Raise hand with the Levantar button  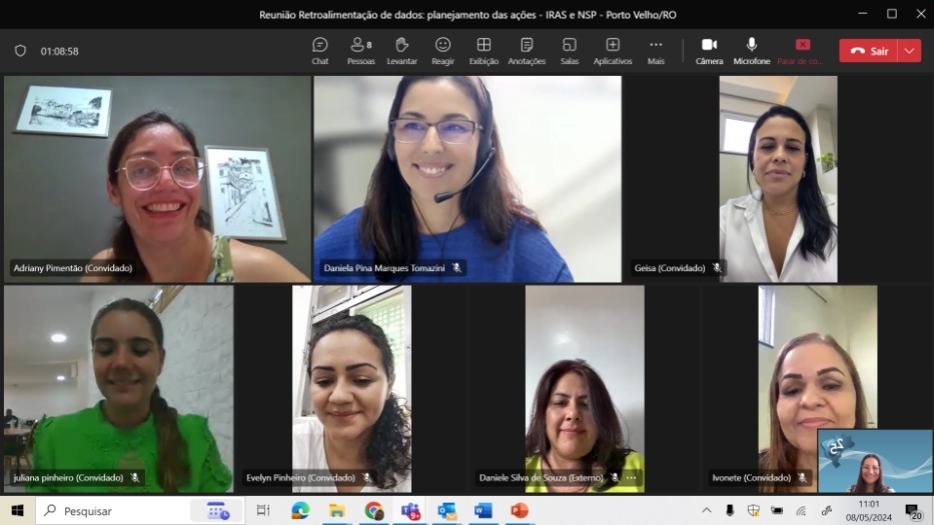tap(402, 51)
